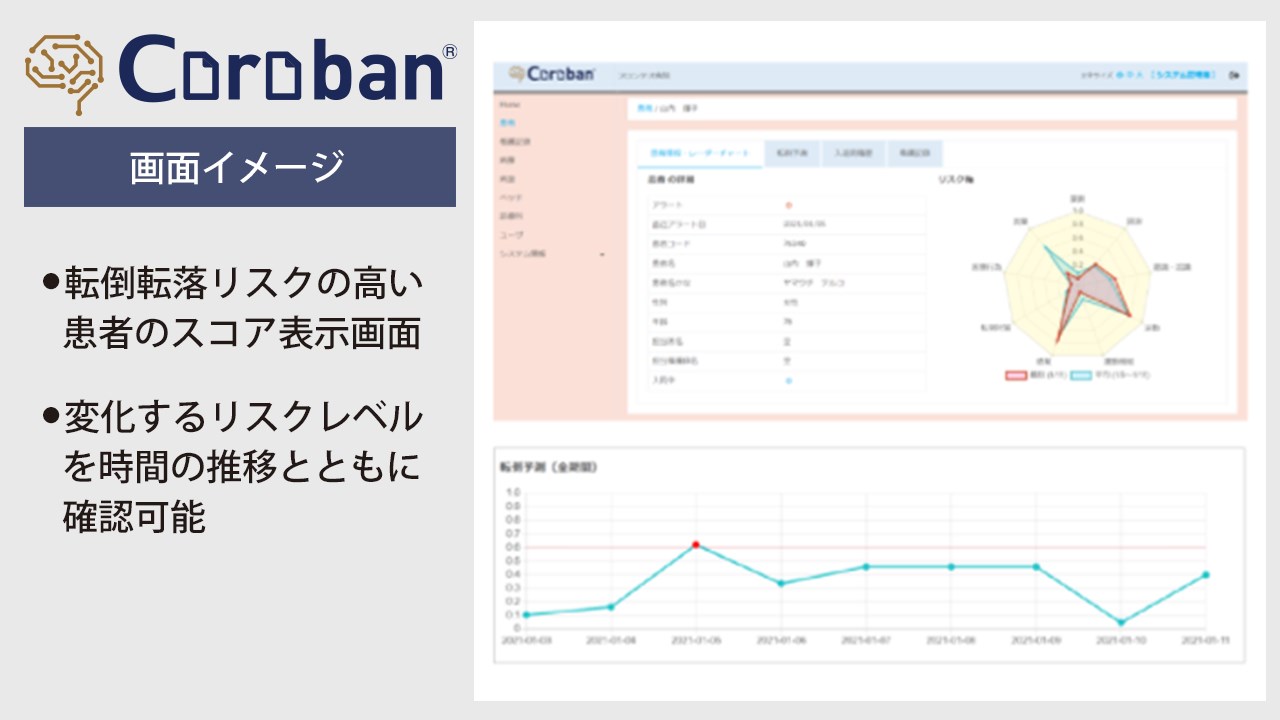This screenshot has width=1280, height=720.
Task: Click the chart data point for 2021-01-09
Action: pos(1036,567)
